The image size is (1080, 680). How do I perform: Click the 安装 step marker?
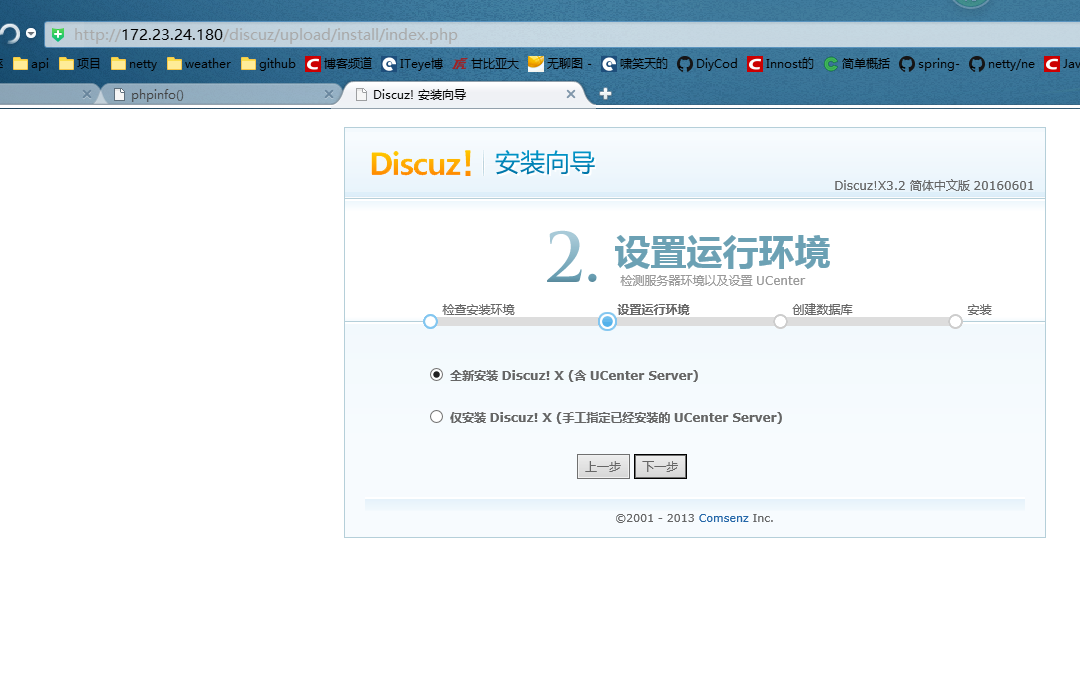(955, 321)
